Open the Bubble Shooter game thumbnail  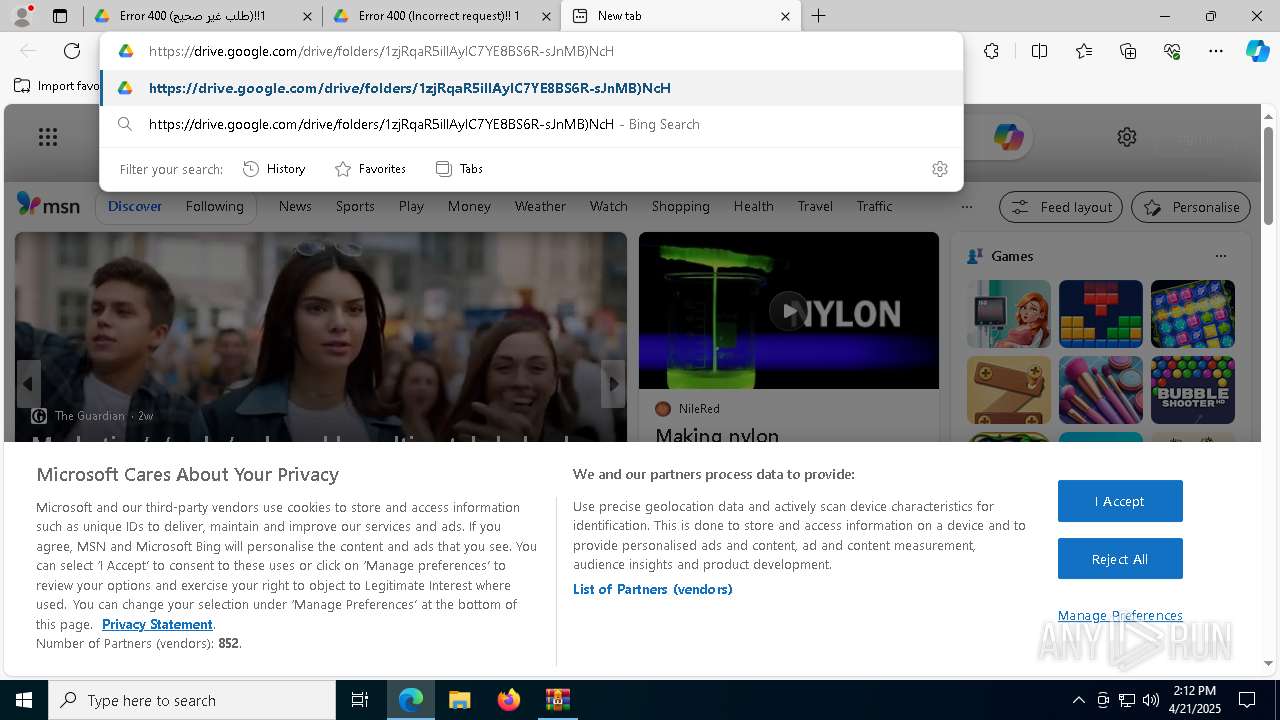tap(1192, 390)
